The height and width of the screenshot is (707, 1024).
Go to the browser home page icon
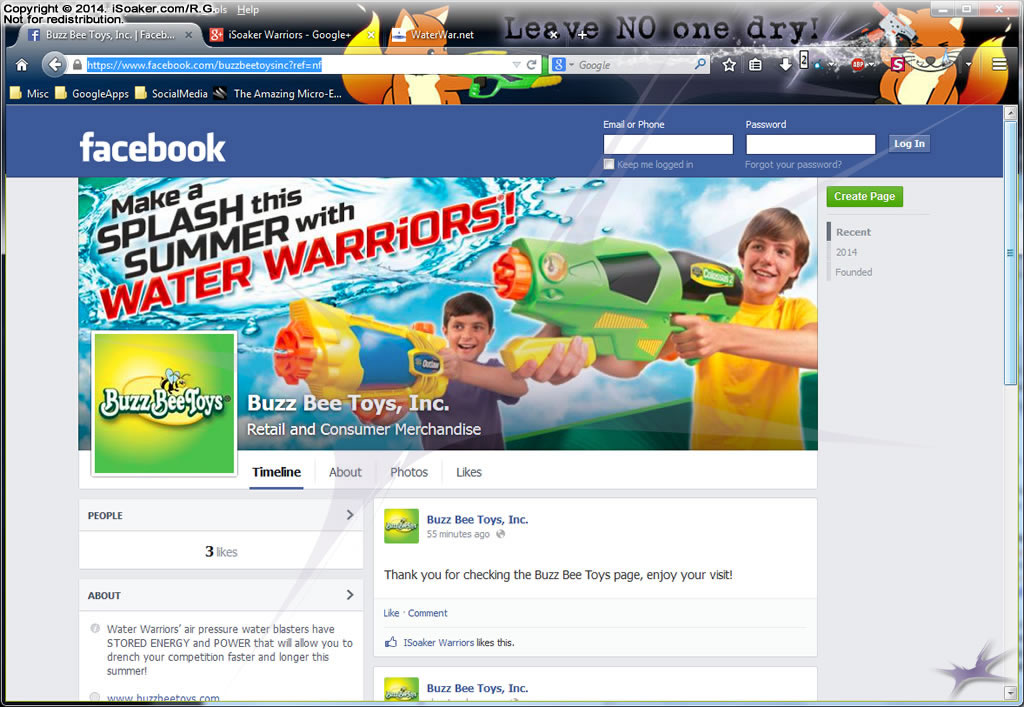tap(22, 65)
